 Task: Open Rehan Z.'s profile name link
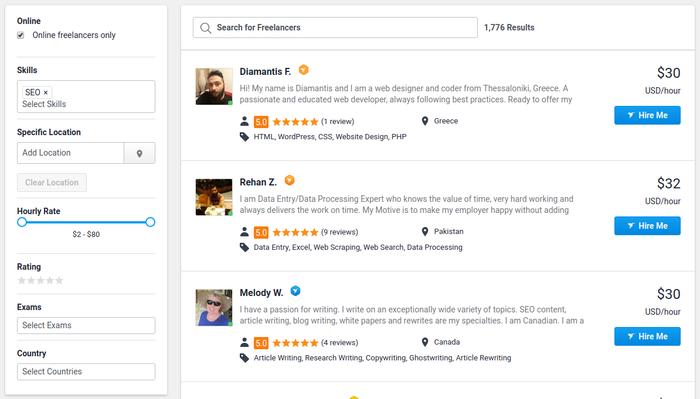(258, 182)
